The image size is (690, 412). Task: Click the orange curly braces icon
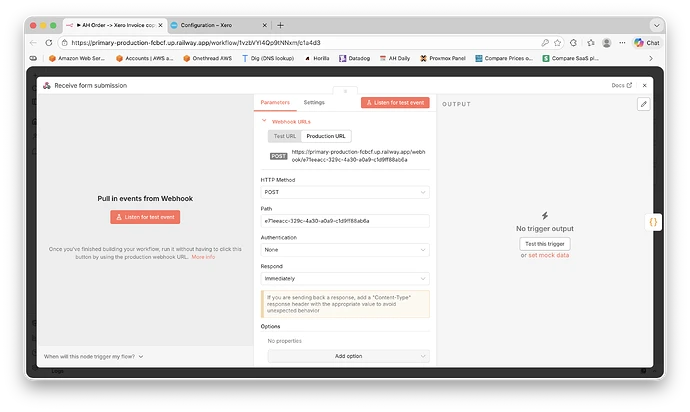click(651, 221)
